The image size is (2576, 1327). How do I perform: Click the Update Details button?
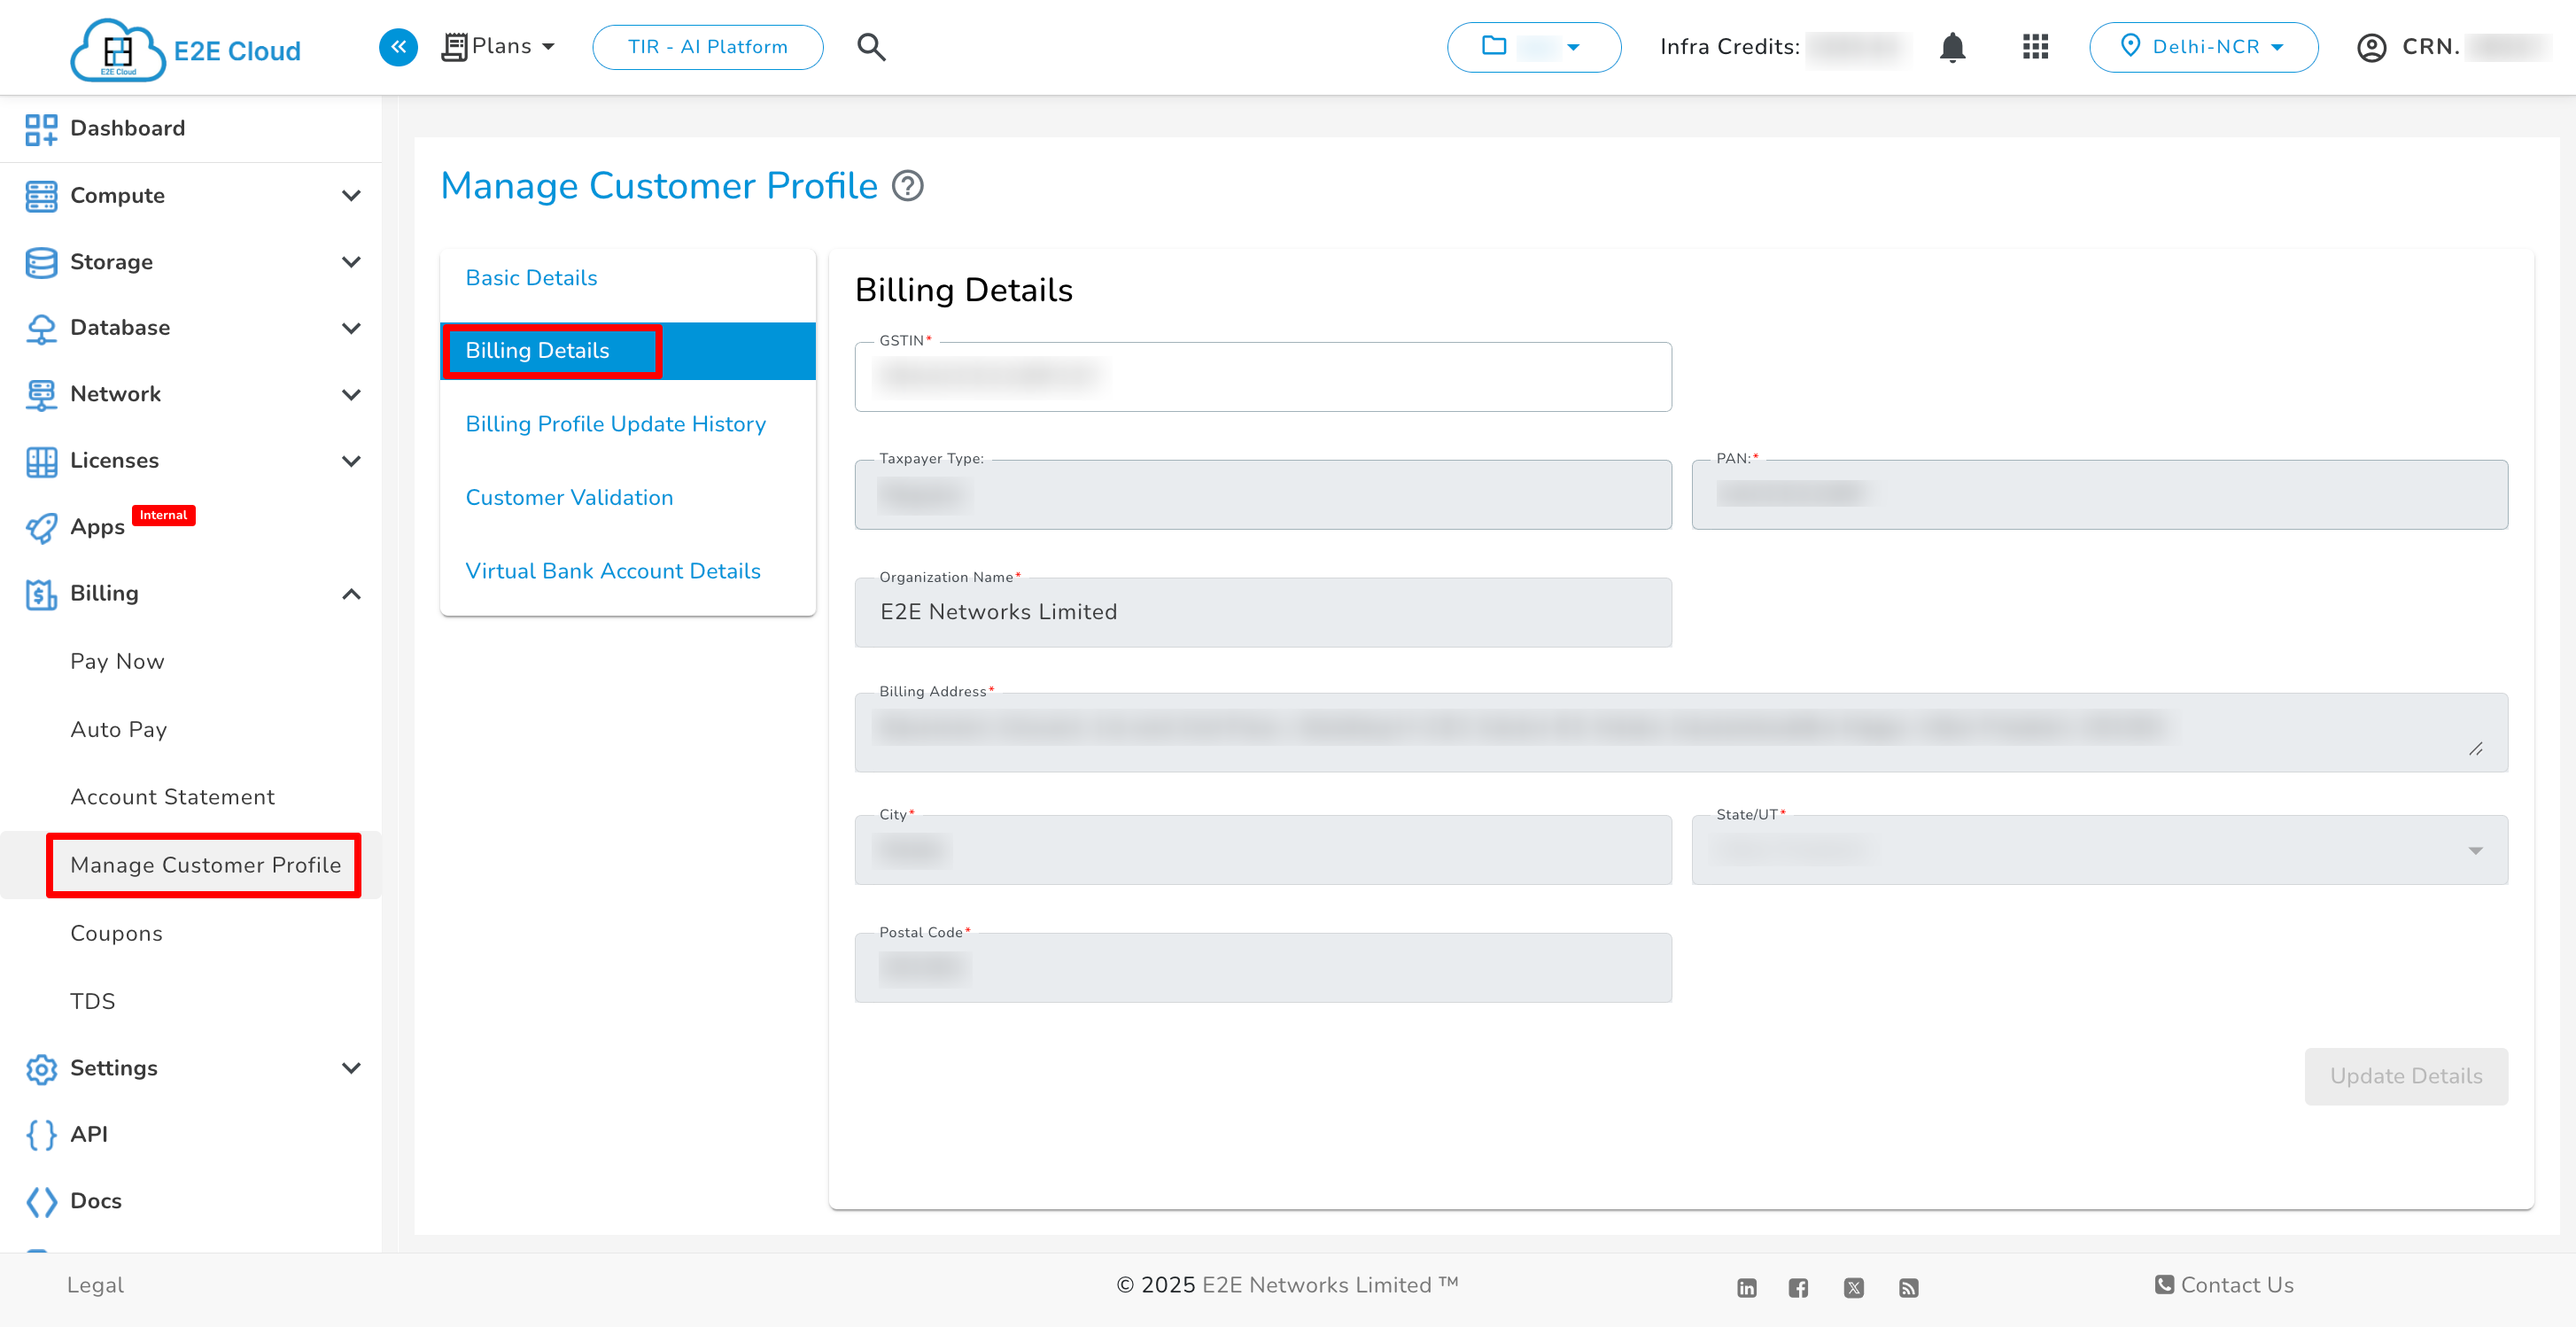coord(2406,1077)
